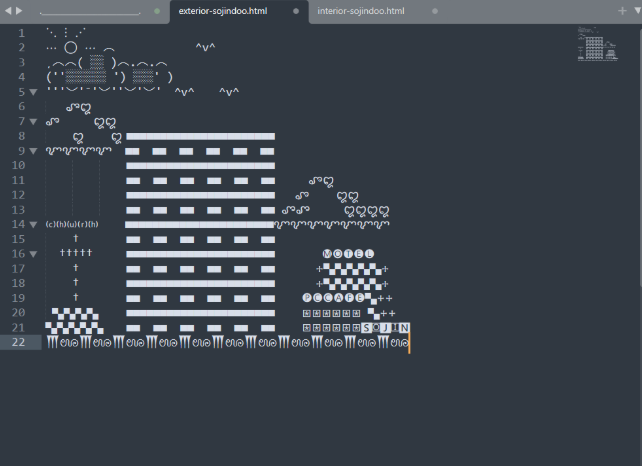Fold the code block at line 14
This screenshot has height=466, width=642.
point(34,224)
